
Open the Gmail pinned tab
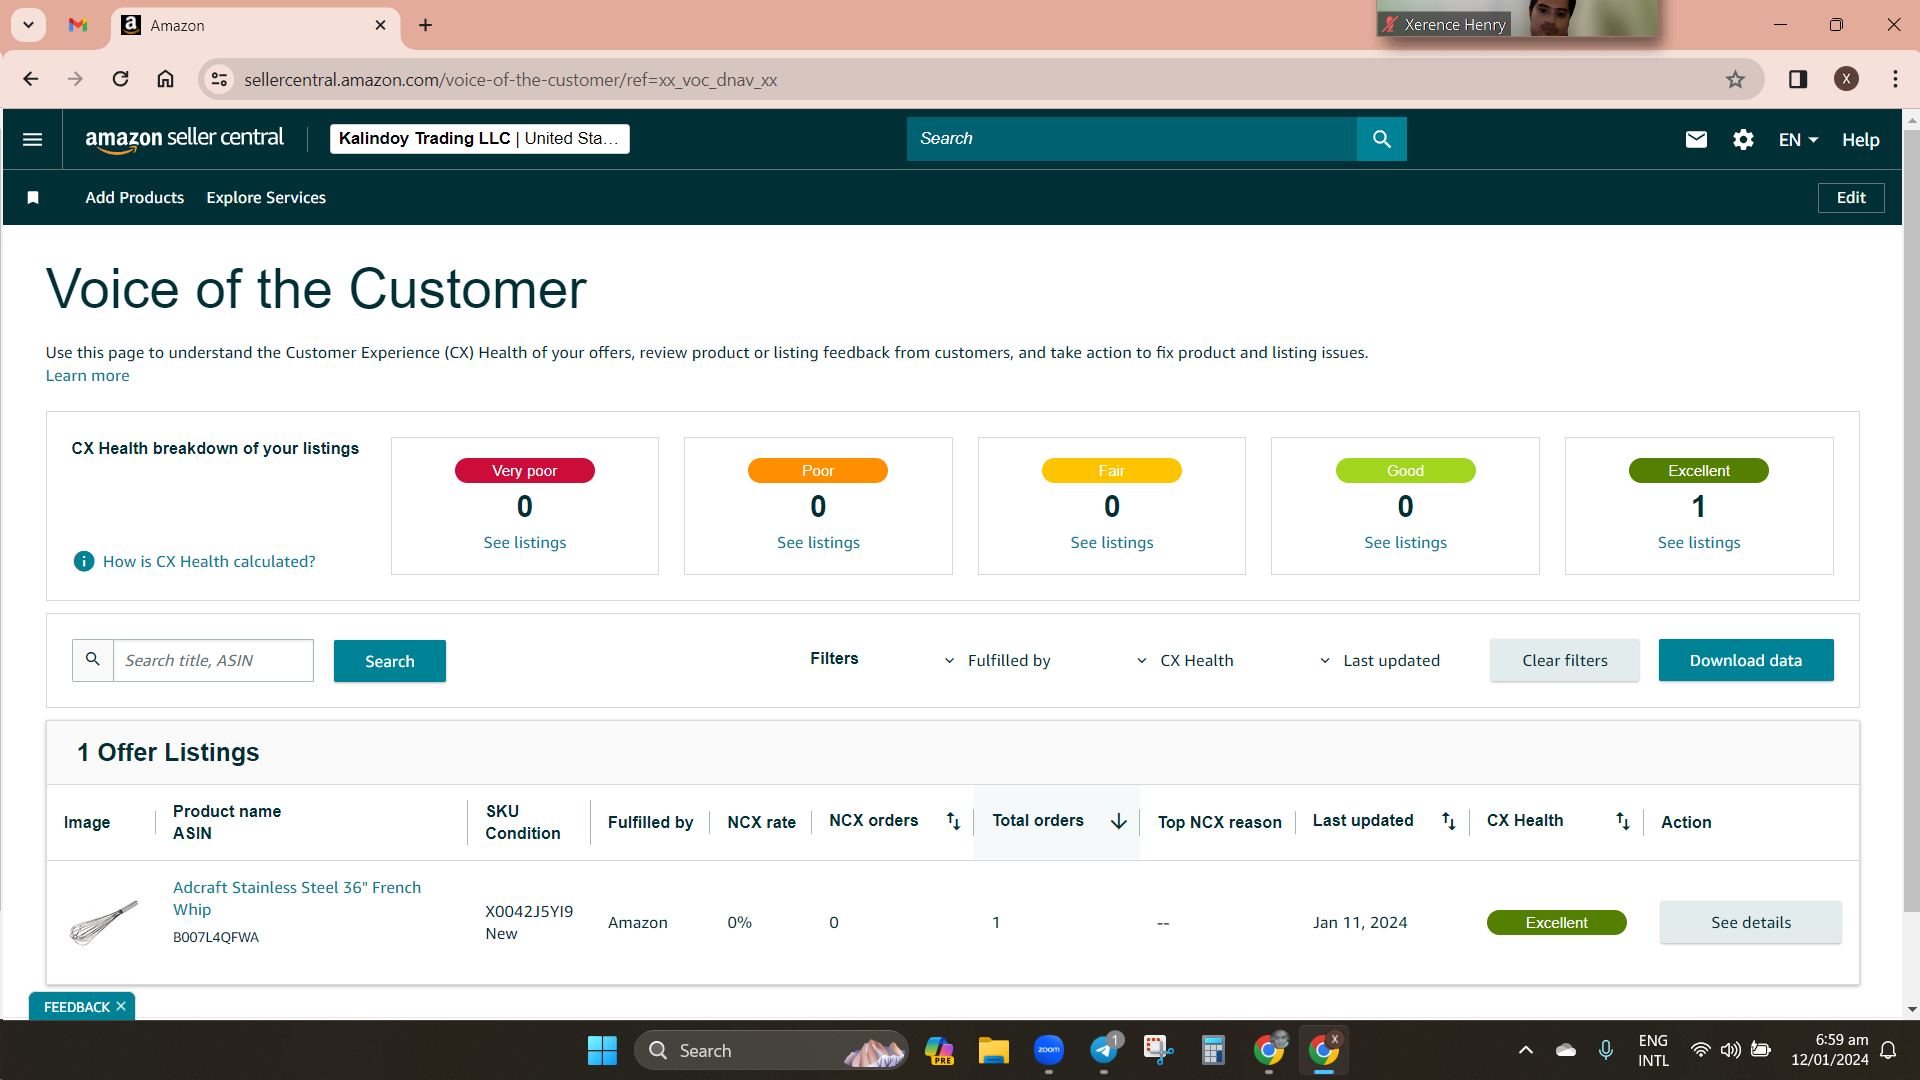pos(78,25)
